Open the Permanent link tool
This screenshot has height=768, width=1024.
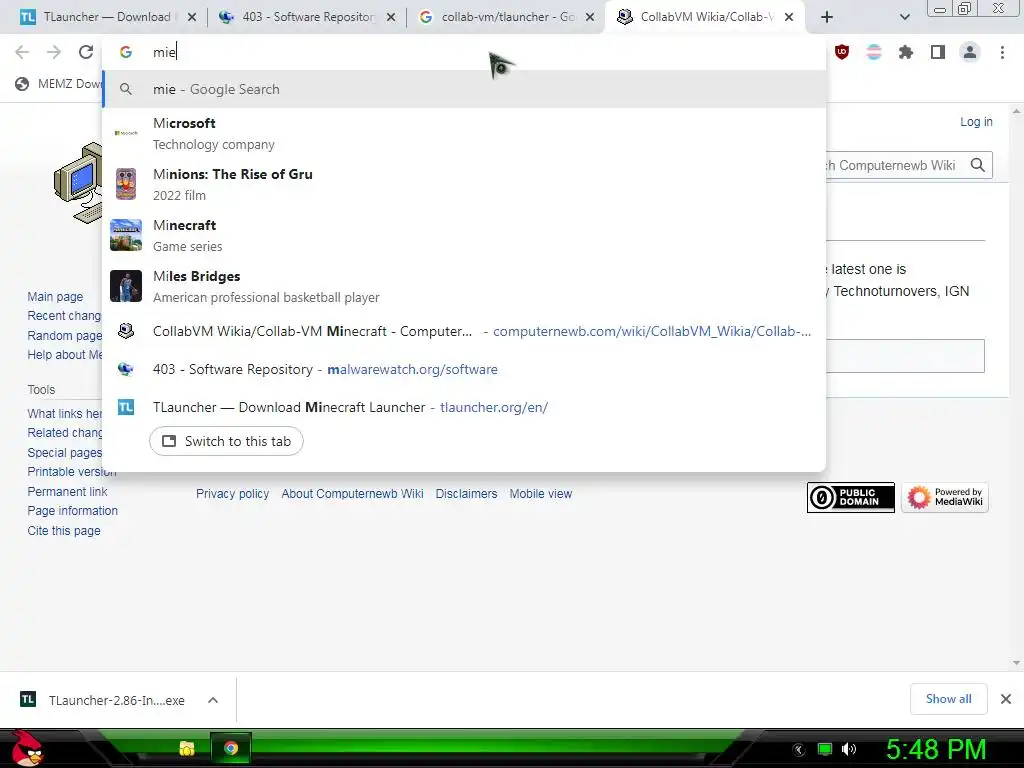pos(67,492)
